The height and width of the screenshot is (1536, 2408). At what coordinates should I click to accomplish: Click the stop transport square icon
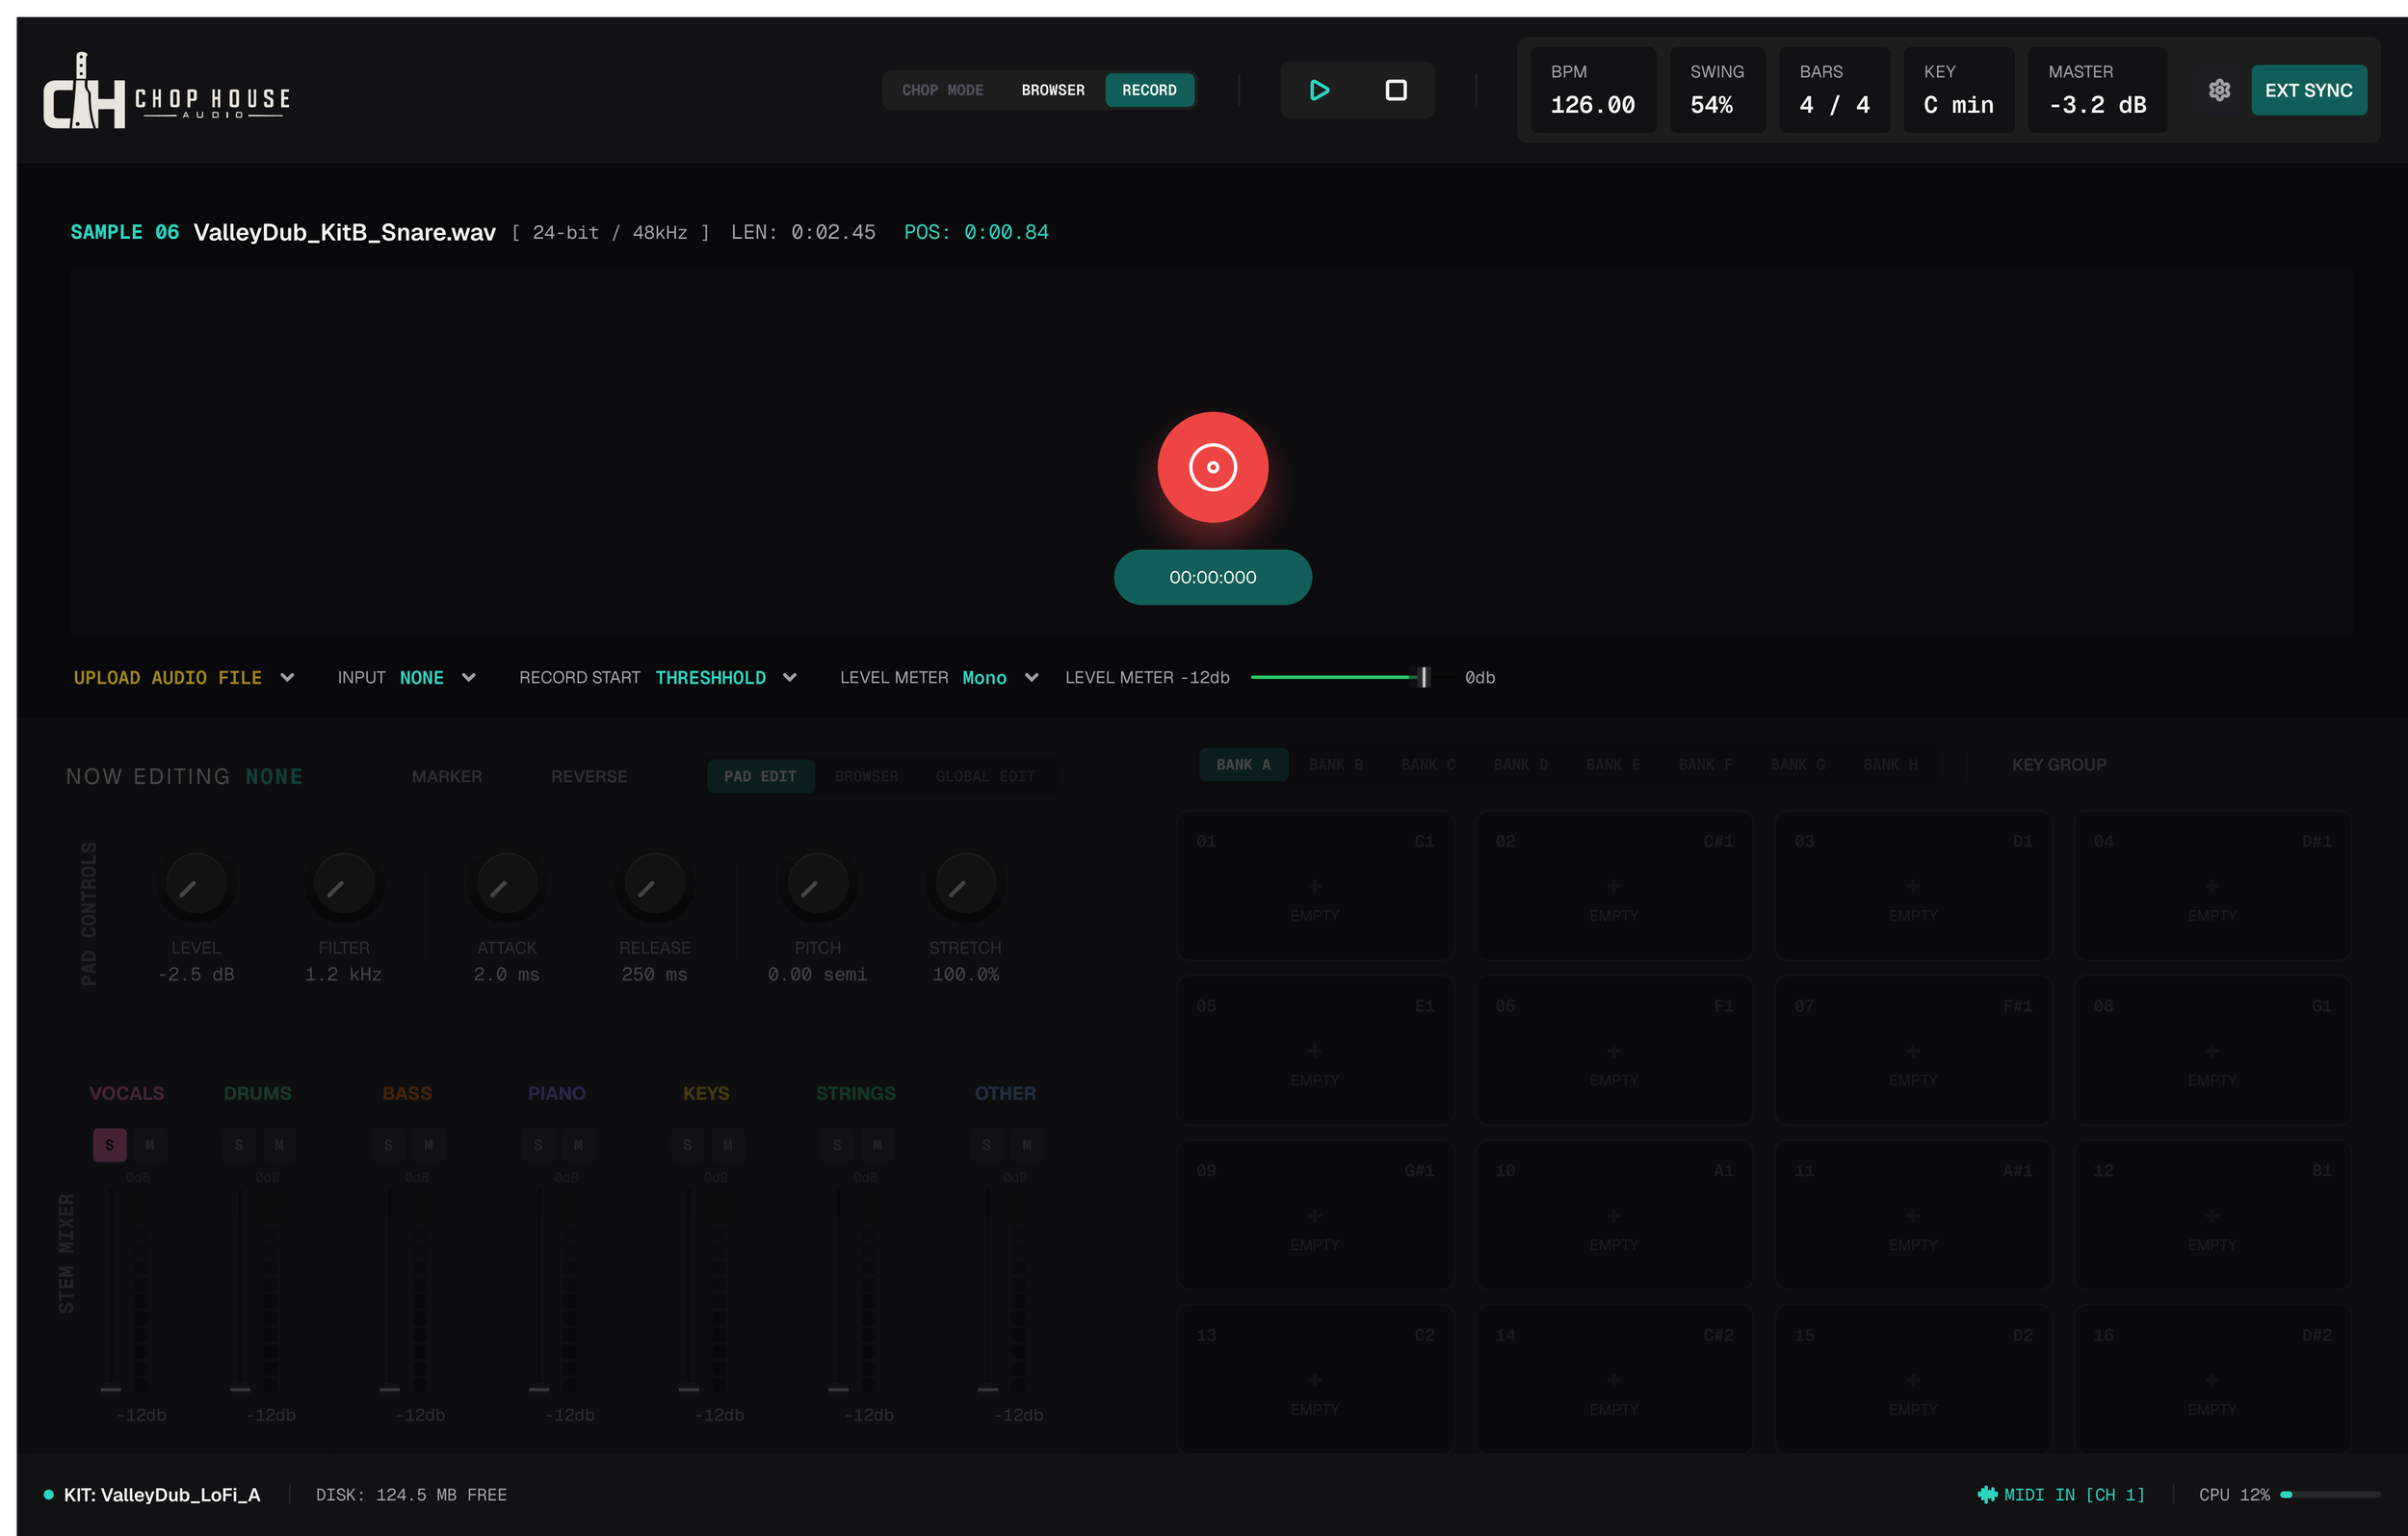(x=1396, y=90)
